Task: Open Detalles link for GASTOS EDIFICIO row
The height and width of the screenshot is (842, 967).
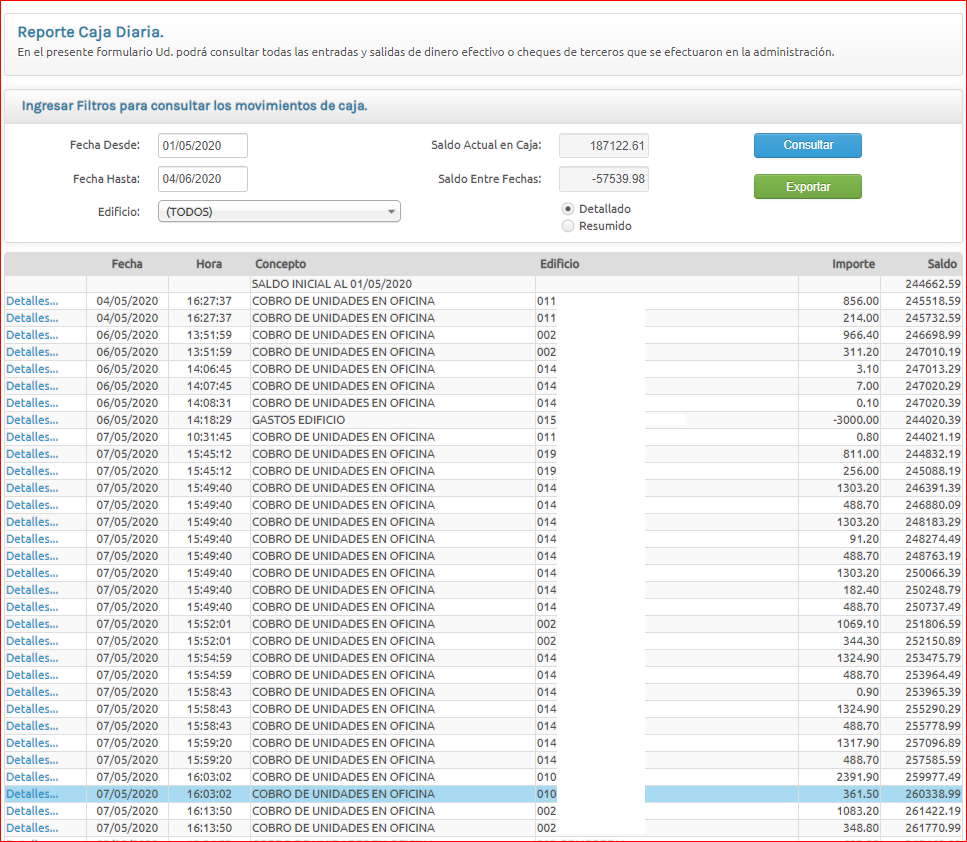Action: tap(32, 420)
